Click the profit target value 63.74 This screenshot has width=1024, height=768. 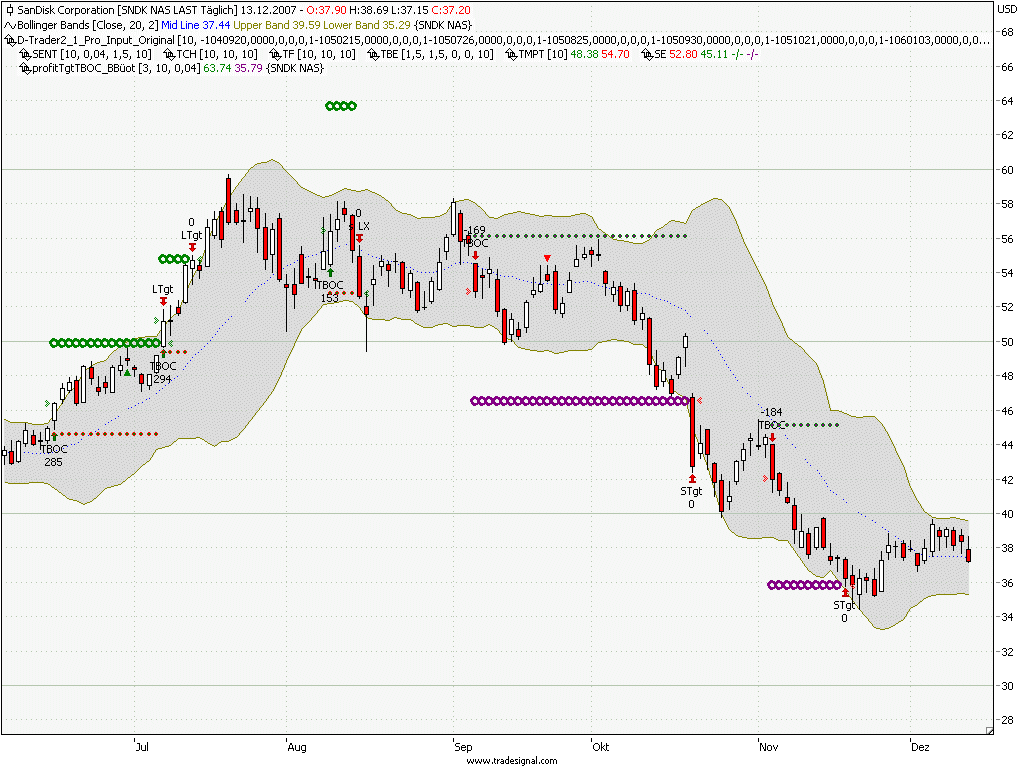tap(217, 68)
